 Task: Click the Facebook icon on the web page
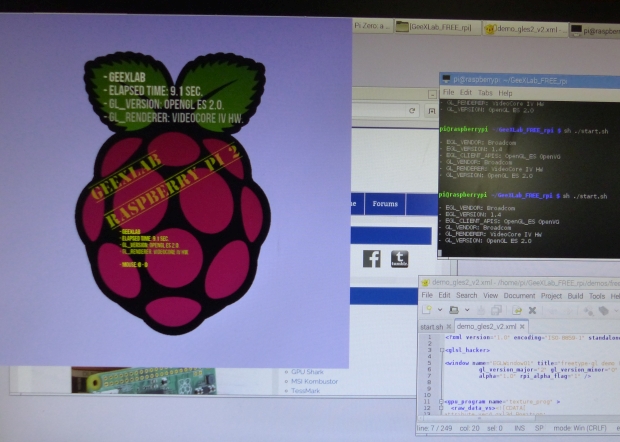coord(372,259)
